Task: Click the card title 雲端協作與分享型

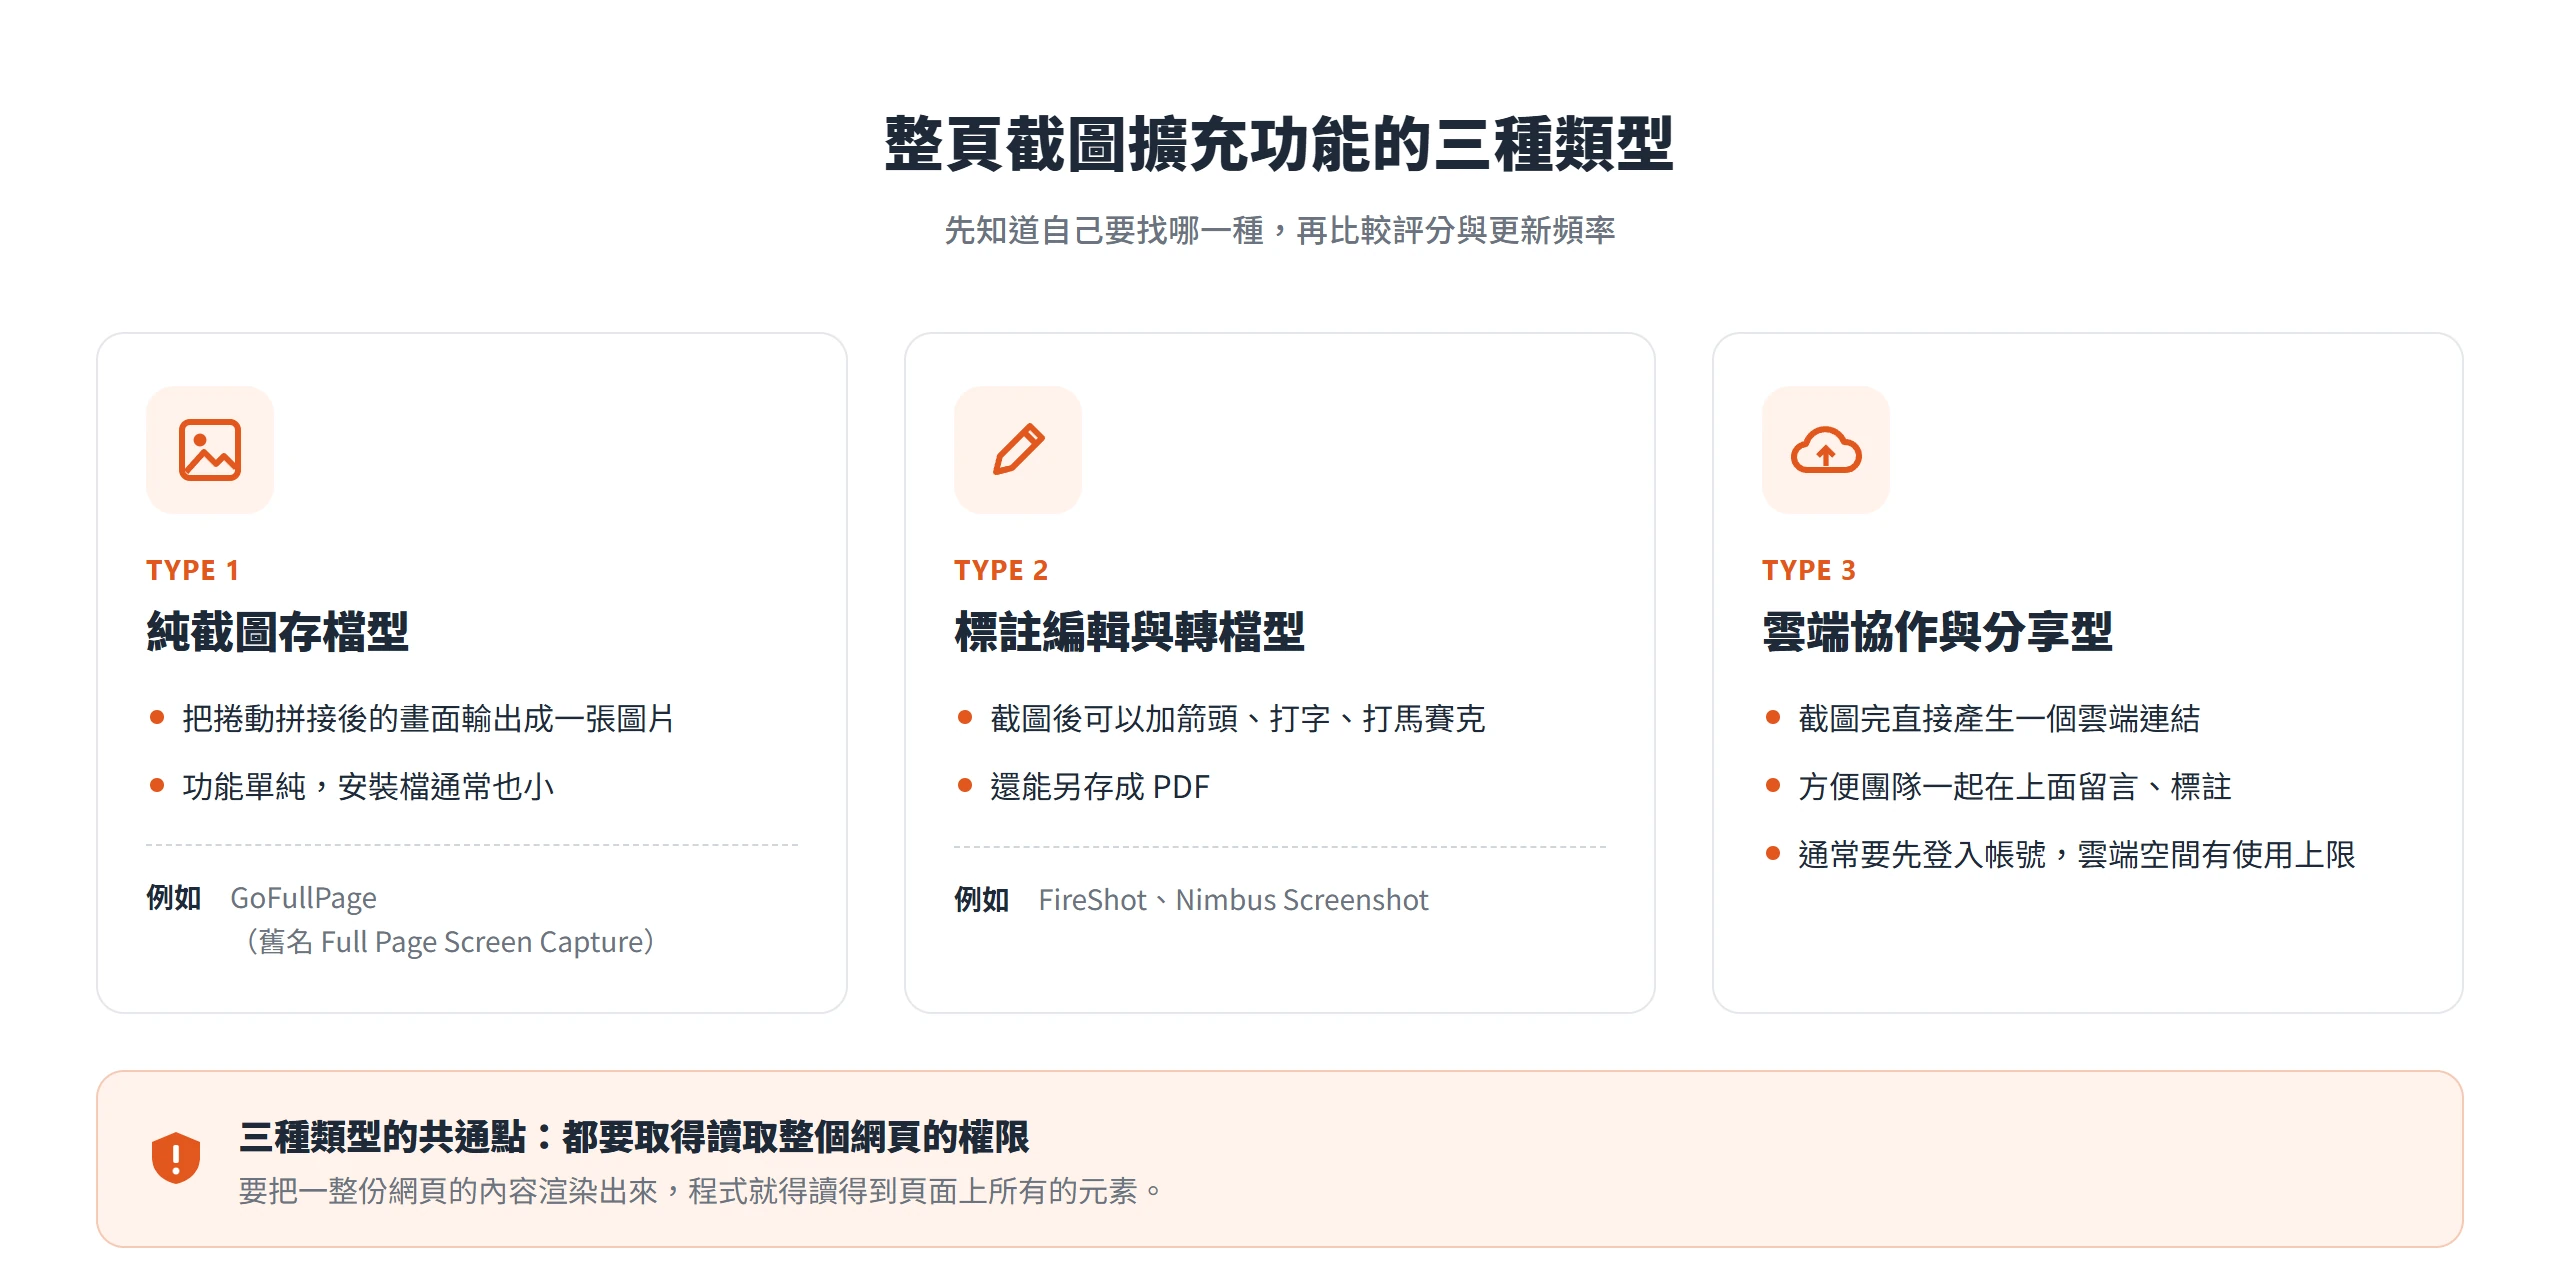Action: pyautogui.click(x=1937, y=632)
